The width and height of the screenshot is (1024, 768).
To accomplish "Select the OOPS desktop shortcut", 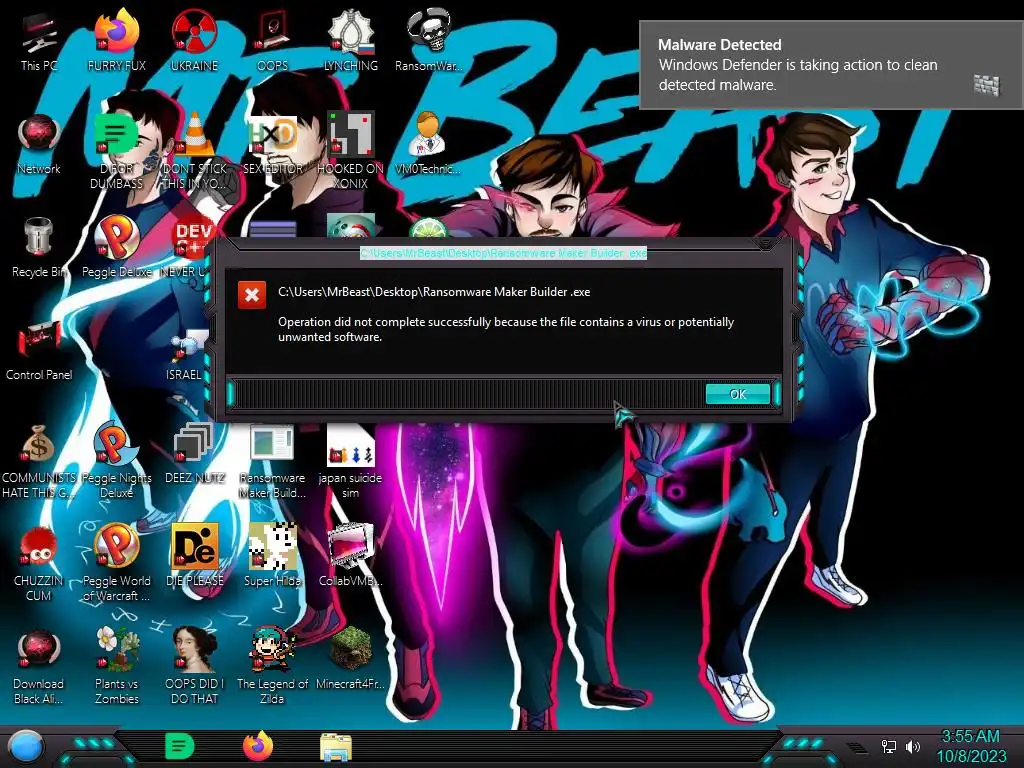I will [272, 40].
